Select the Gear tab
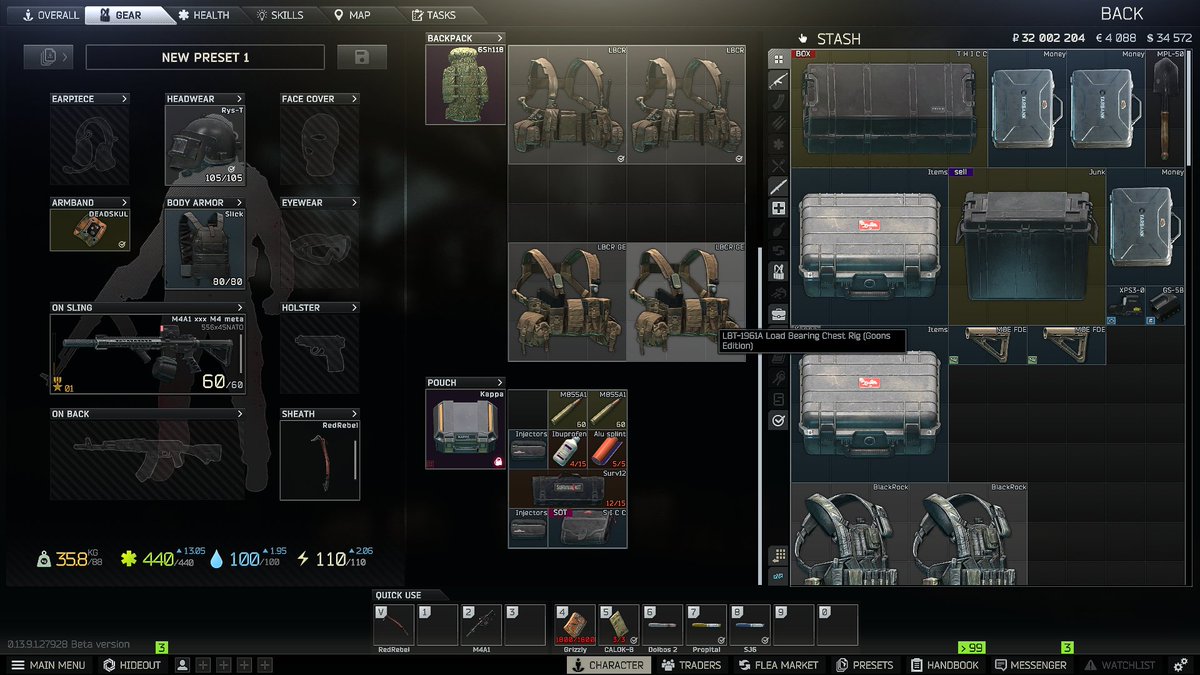 (x=124, y=15)
